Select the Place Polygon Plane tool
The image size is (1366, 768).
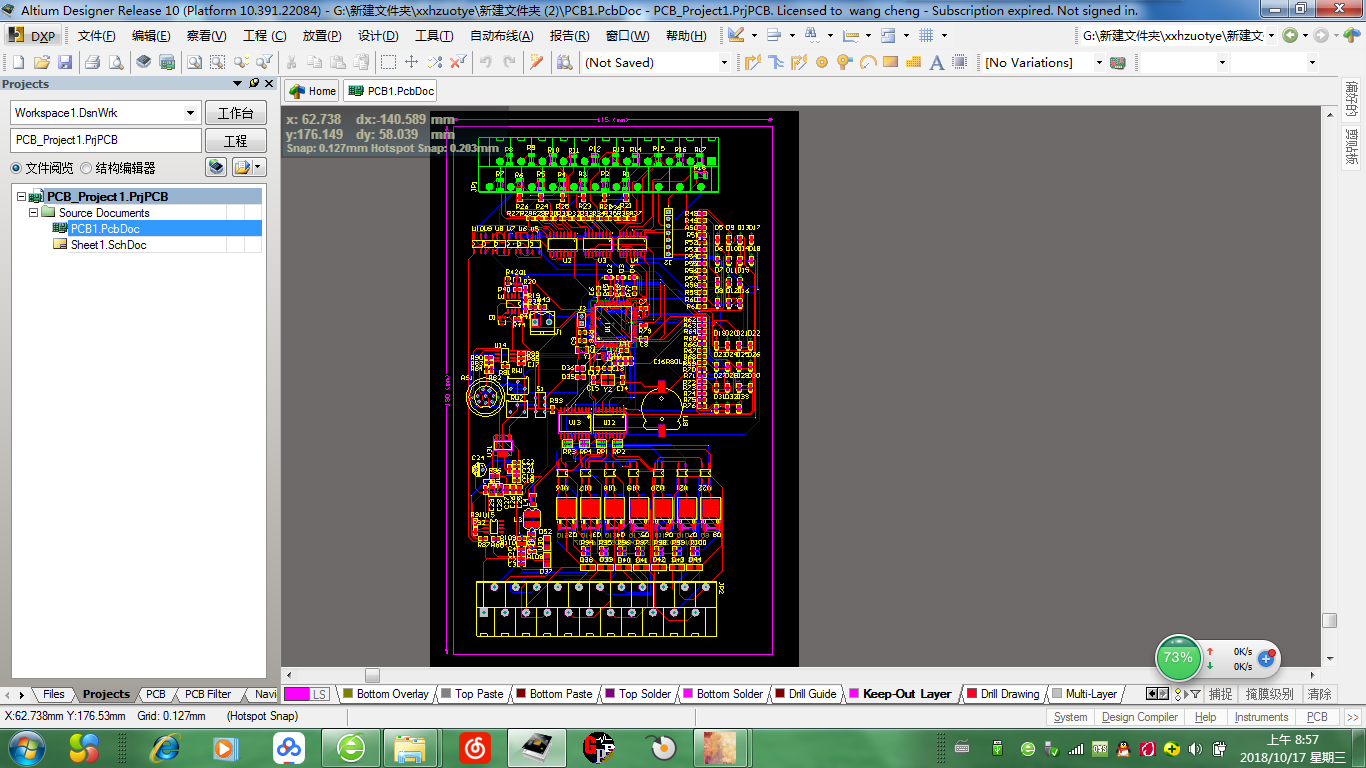[x=914, y=62]
